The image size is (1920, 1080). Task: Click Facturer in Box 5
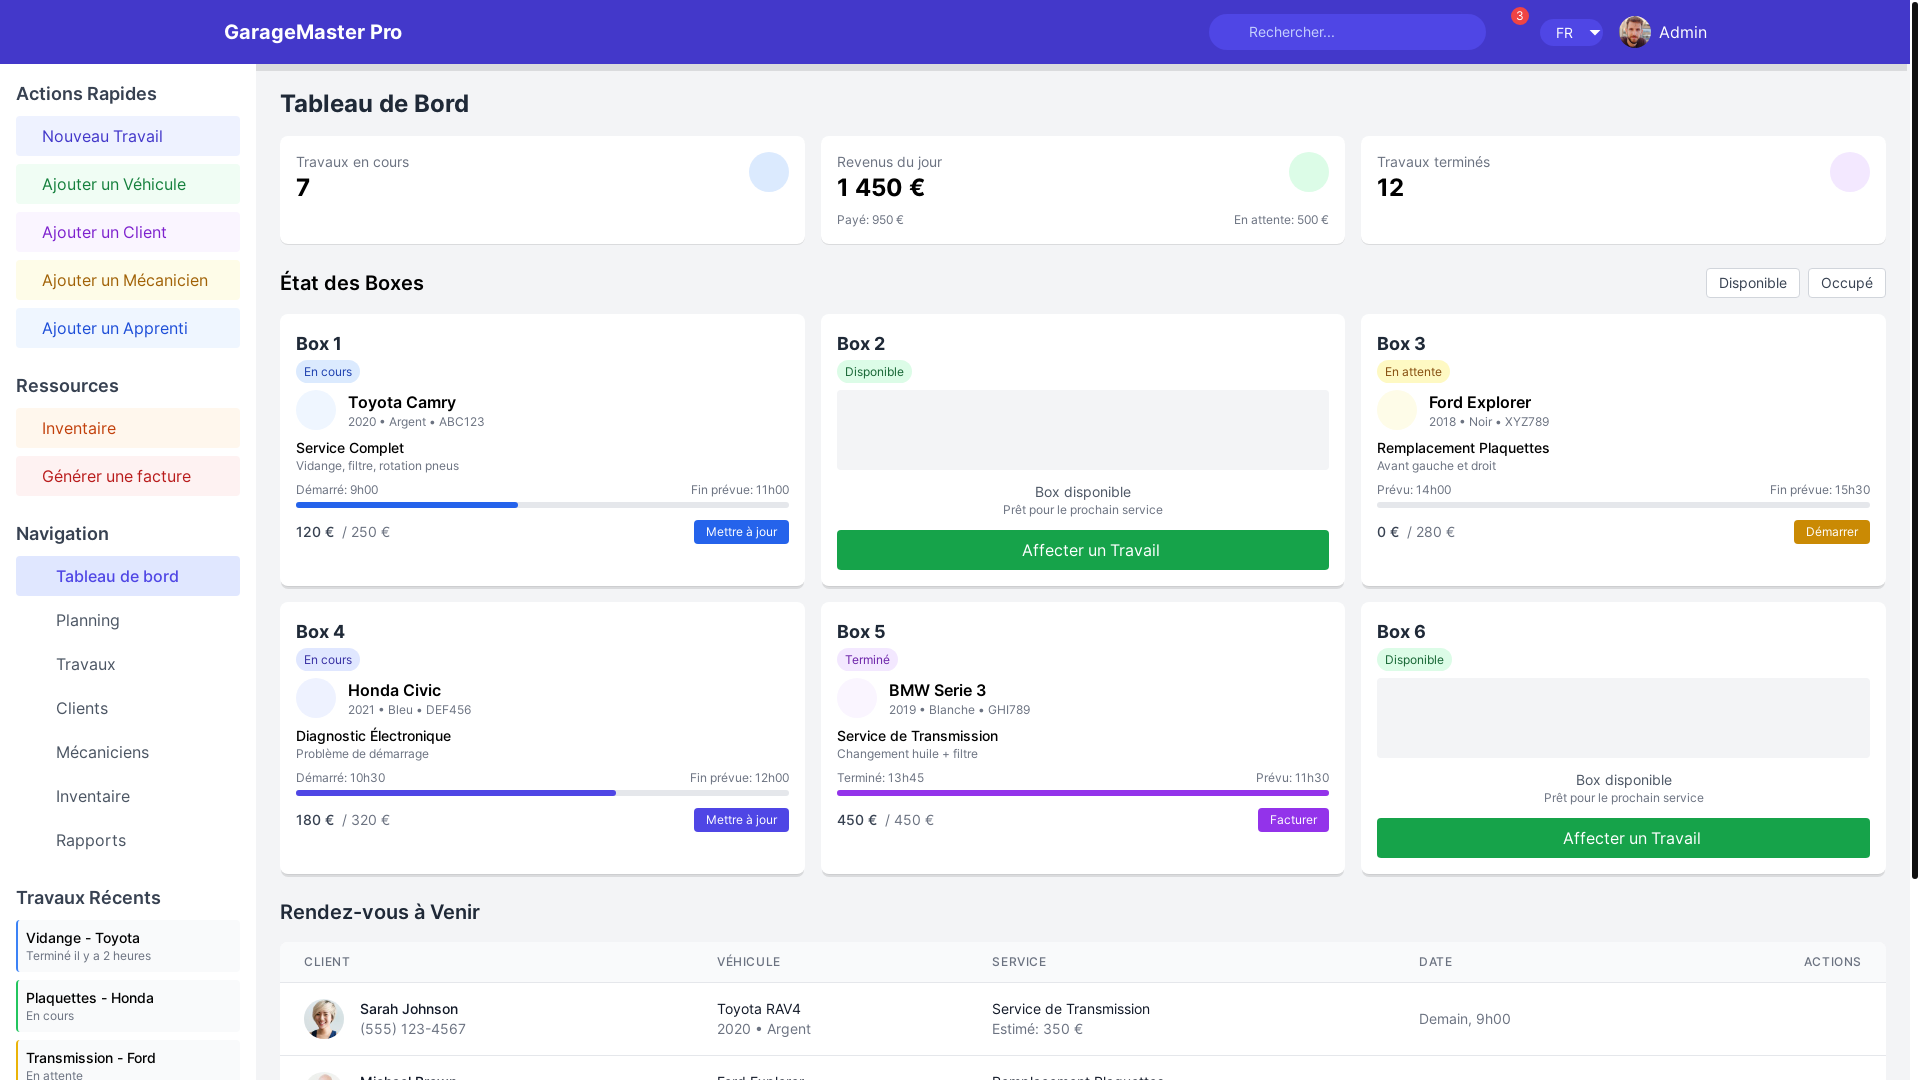click(x=1293, y=820)
